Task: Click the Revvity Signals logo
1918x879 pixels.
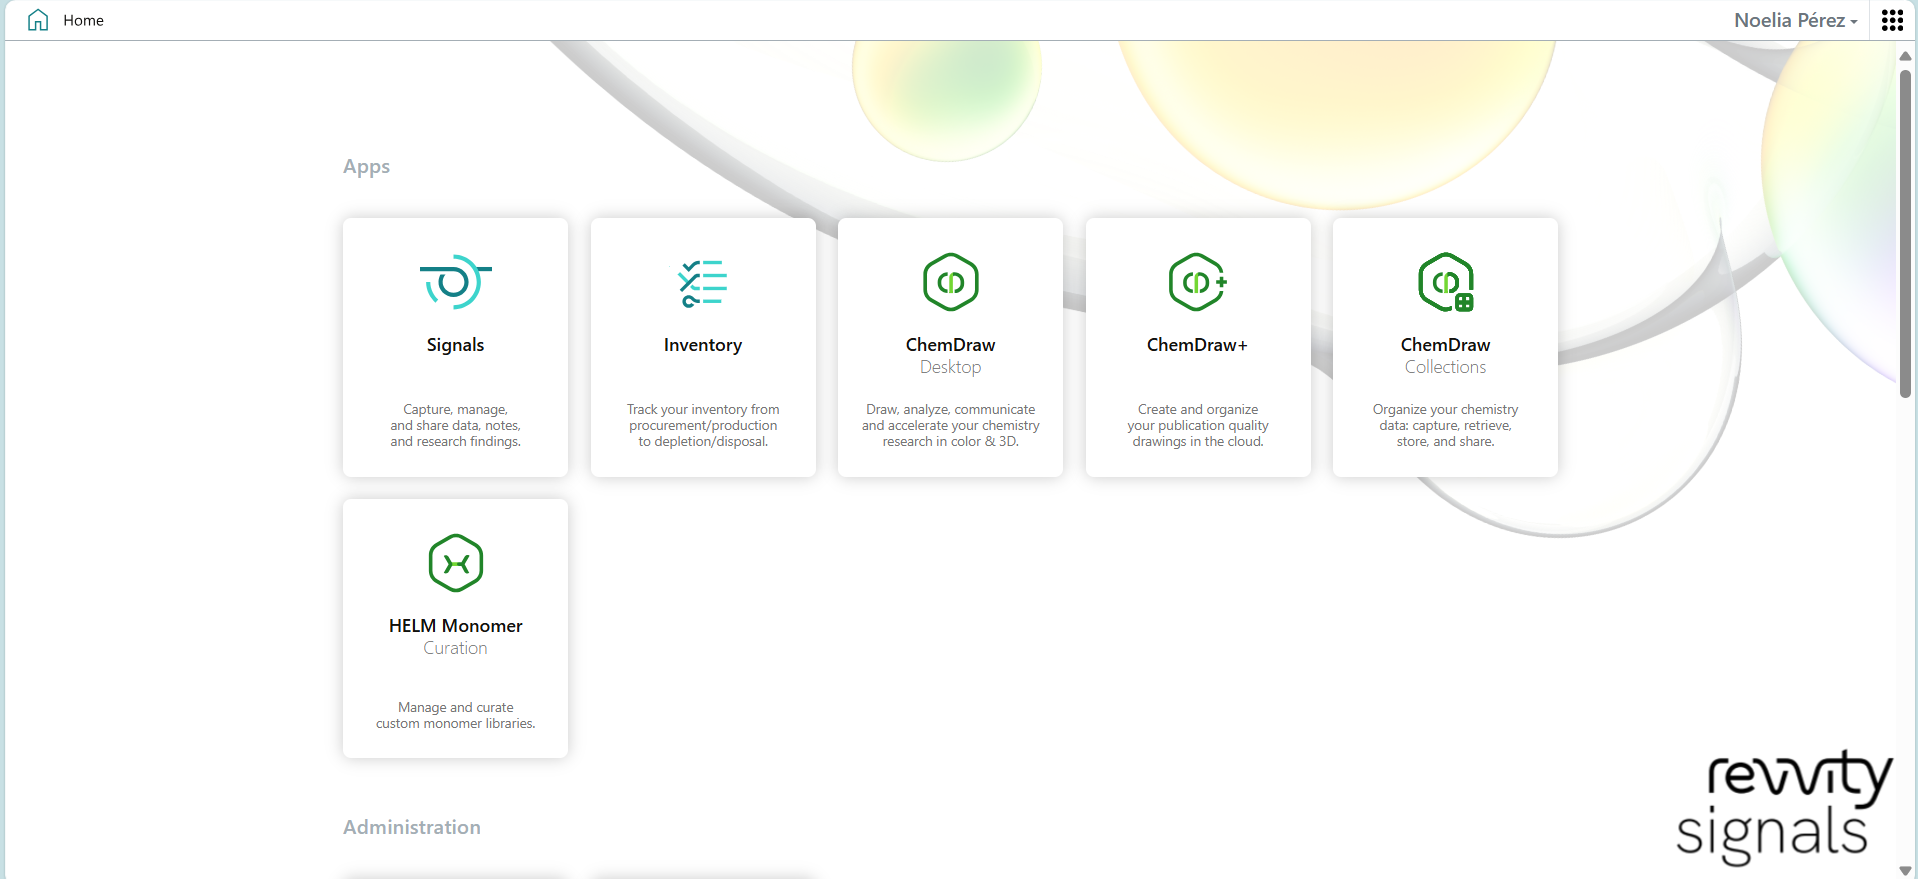Action: click(x=1783, y=806)
